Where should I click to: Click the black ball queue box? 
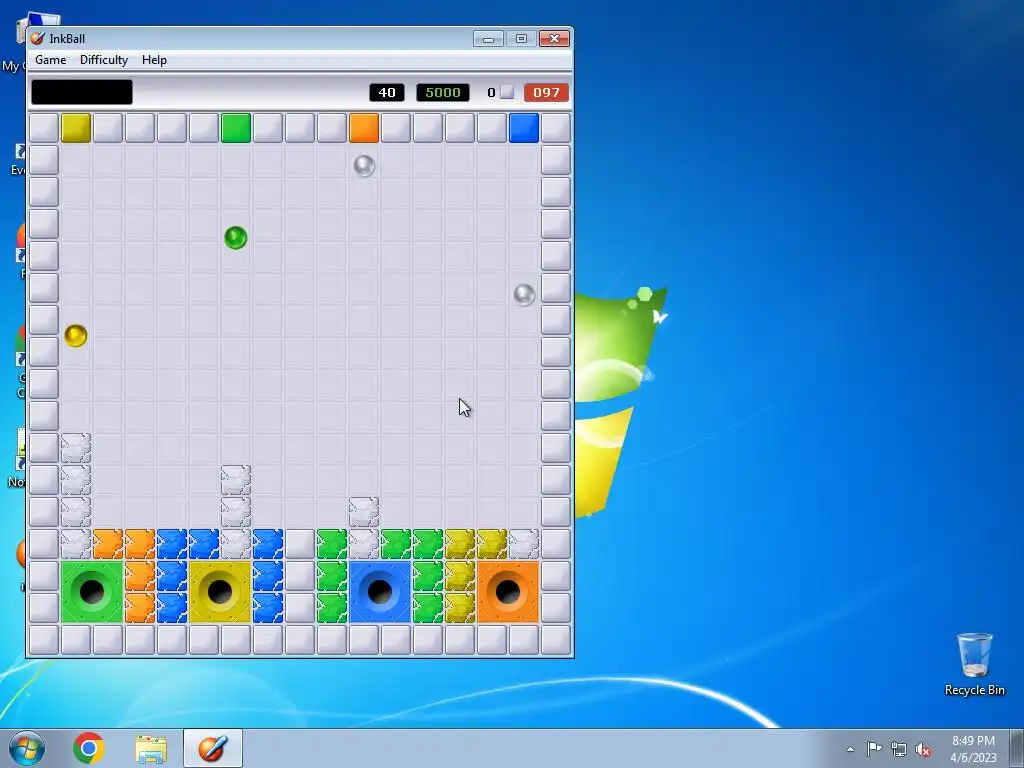pos(82,92)
